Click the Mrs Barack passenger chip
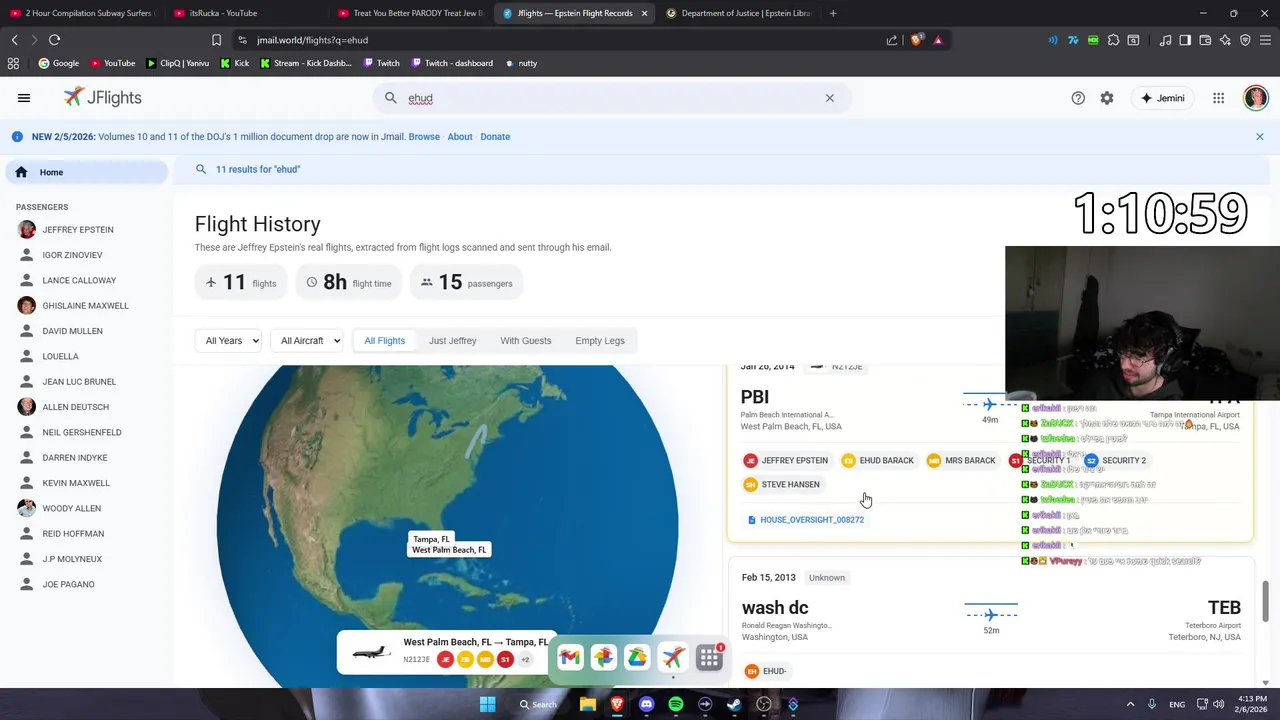1280x720 pixels. 961,461
